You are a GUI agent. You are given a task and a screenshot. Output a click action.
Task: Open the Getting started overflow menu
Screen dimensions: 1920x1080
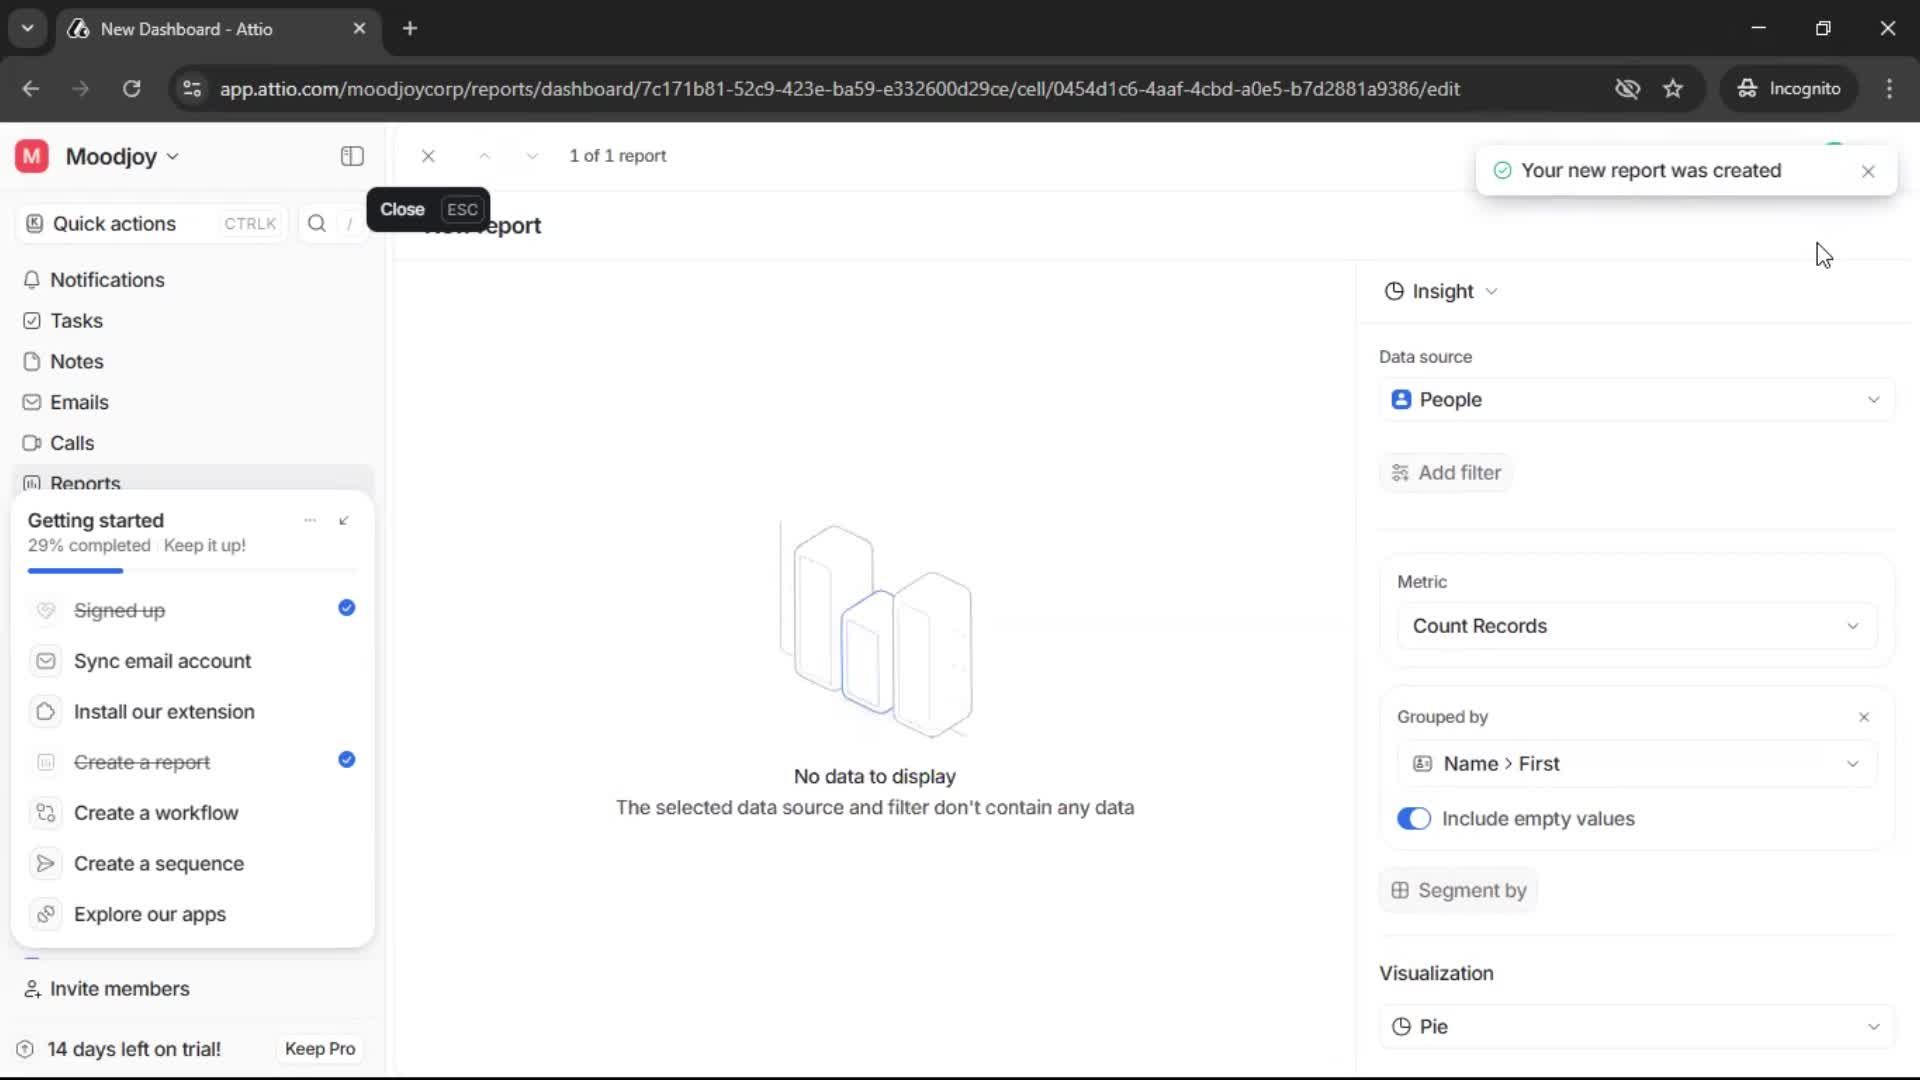click(x=310, y=520)
